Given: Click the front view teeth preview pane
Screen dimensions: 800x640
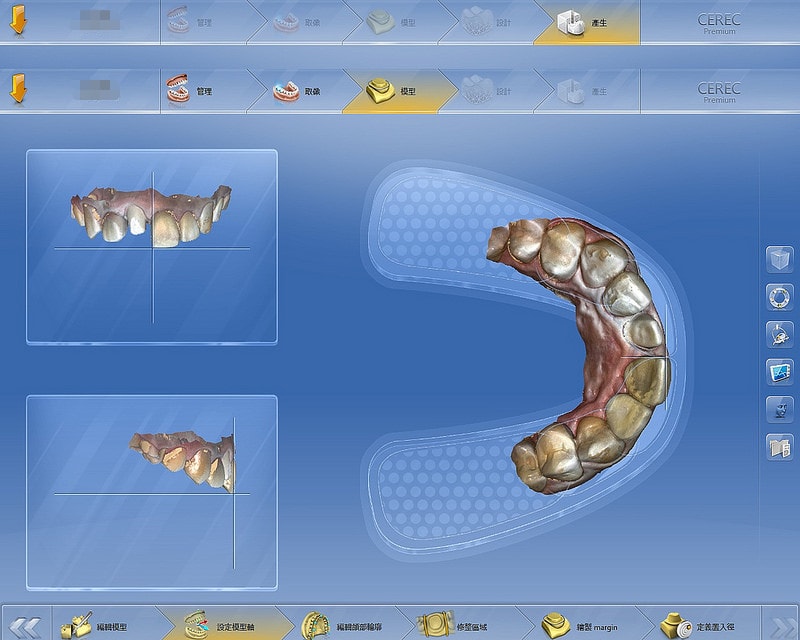Looking at the screenshot, I should (152, 246).
